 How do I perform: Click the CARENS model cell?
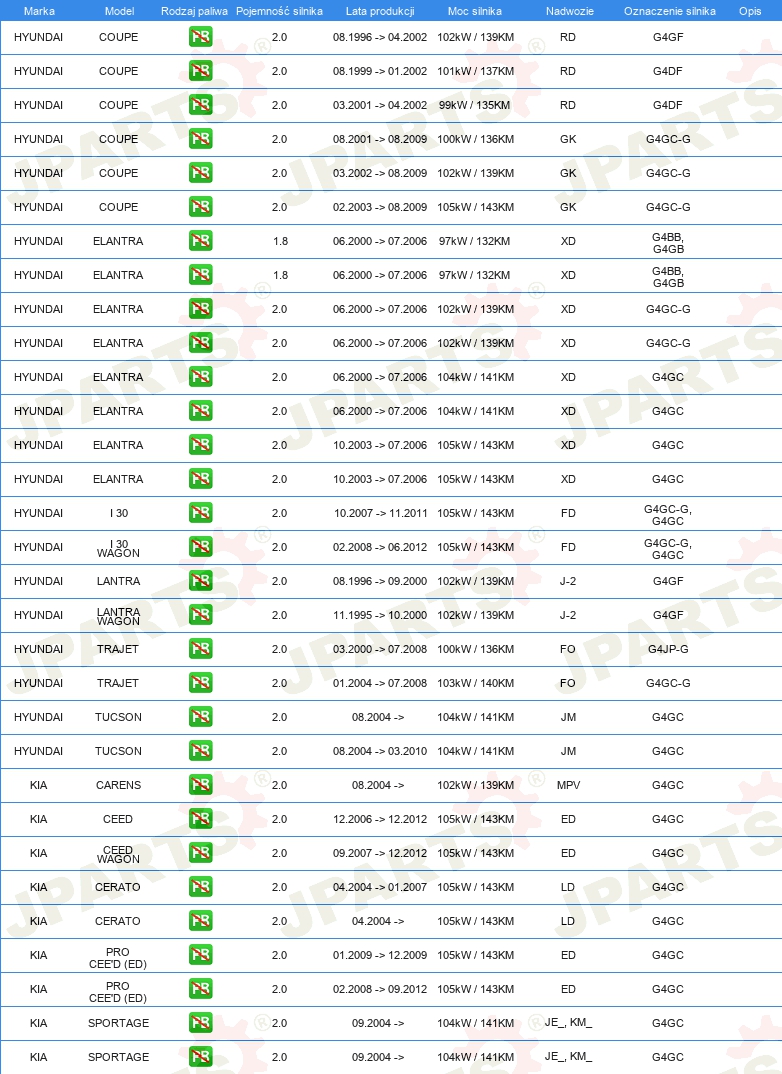(118, 785)
